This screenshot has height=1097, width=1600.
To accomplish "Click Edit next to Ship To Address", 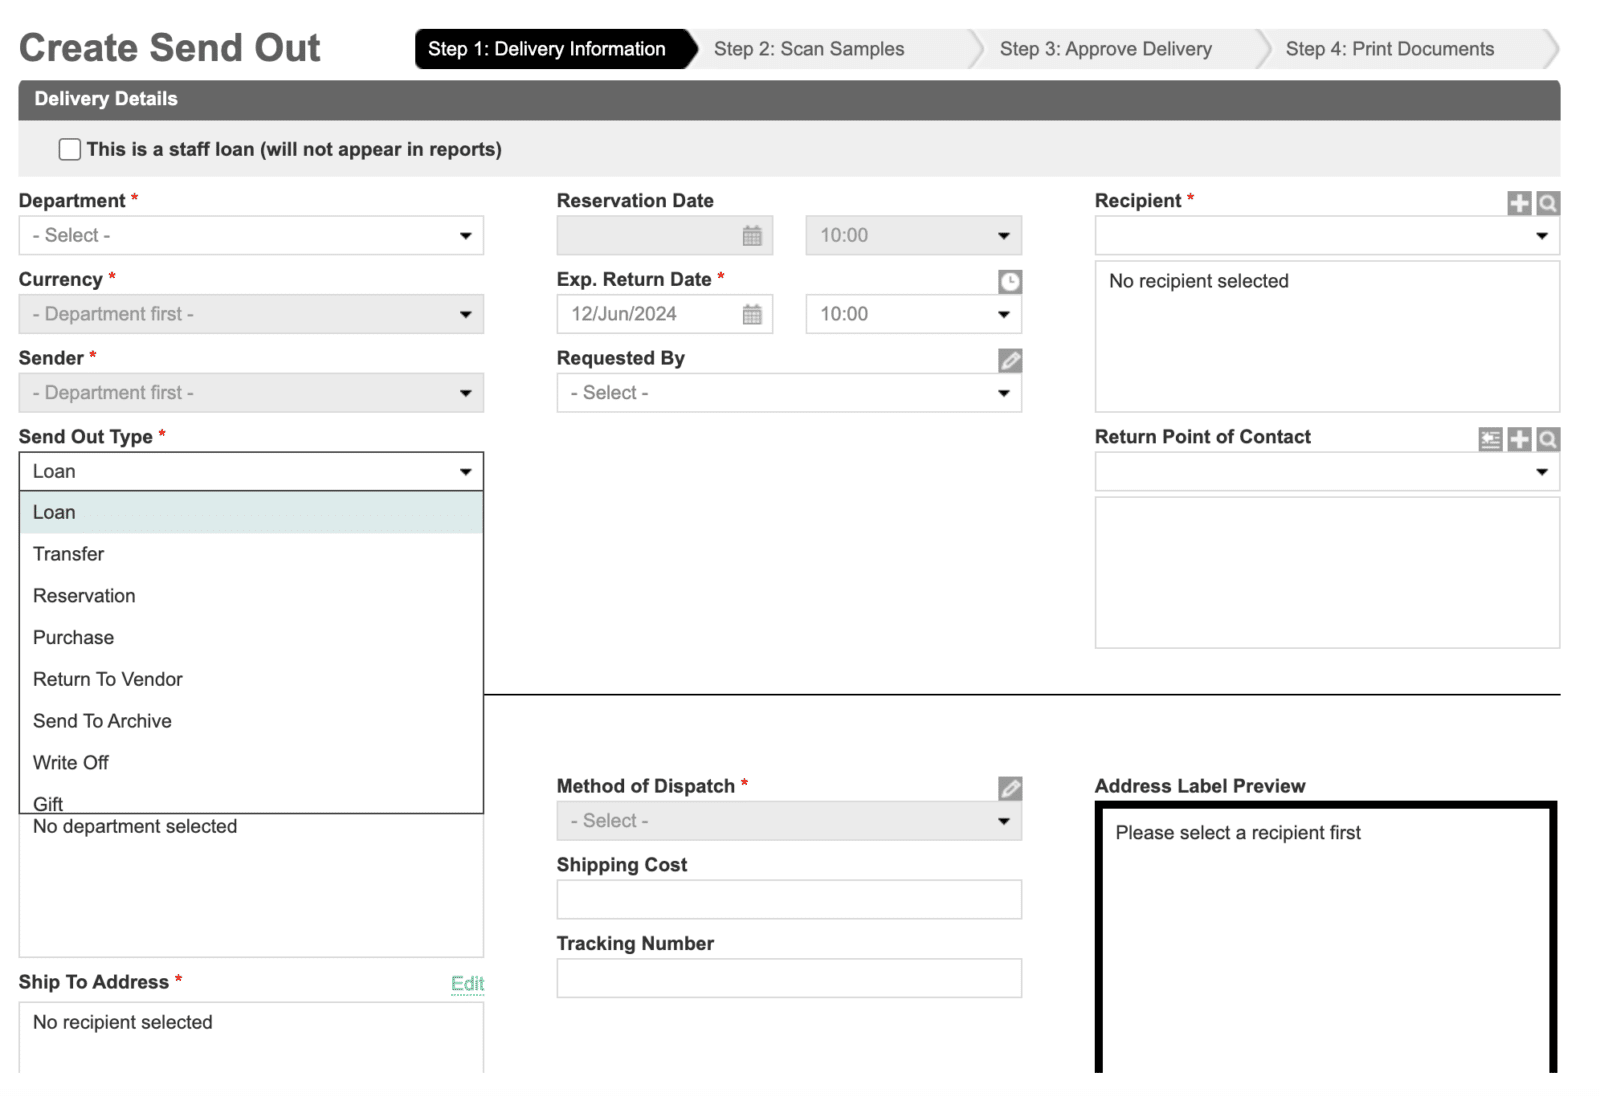I will [467, 983].
